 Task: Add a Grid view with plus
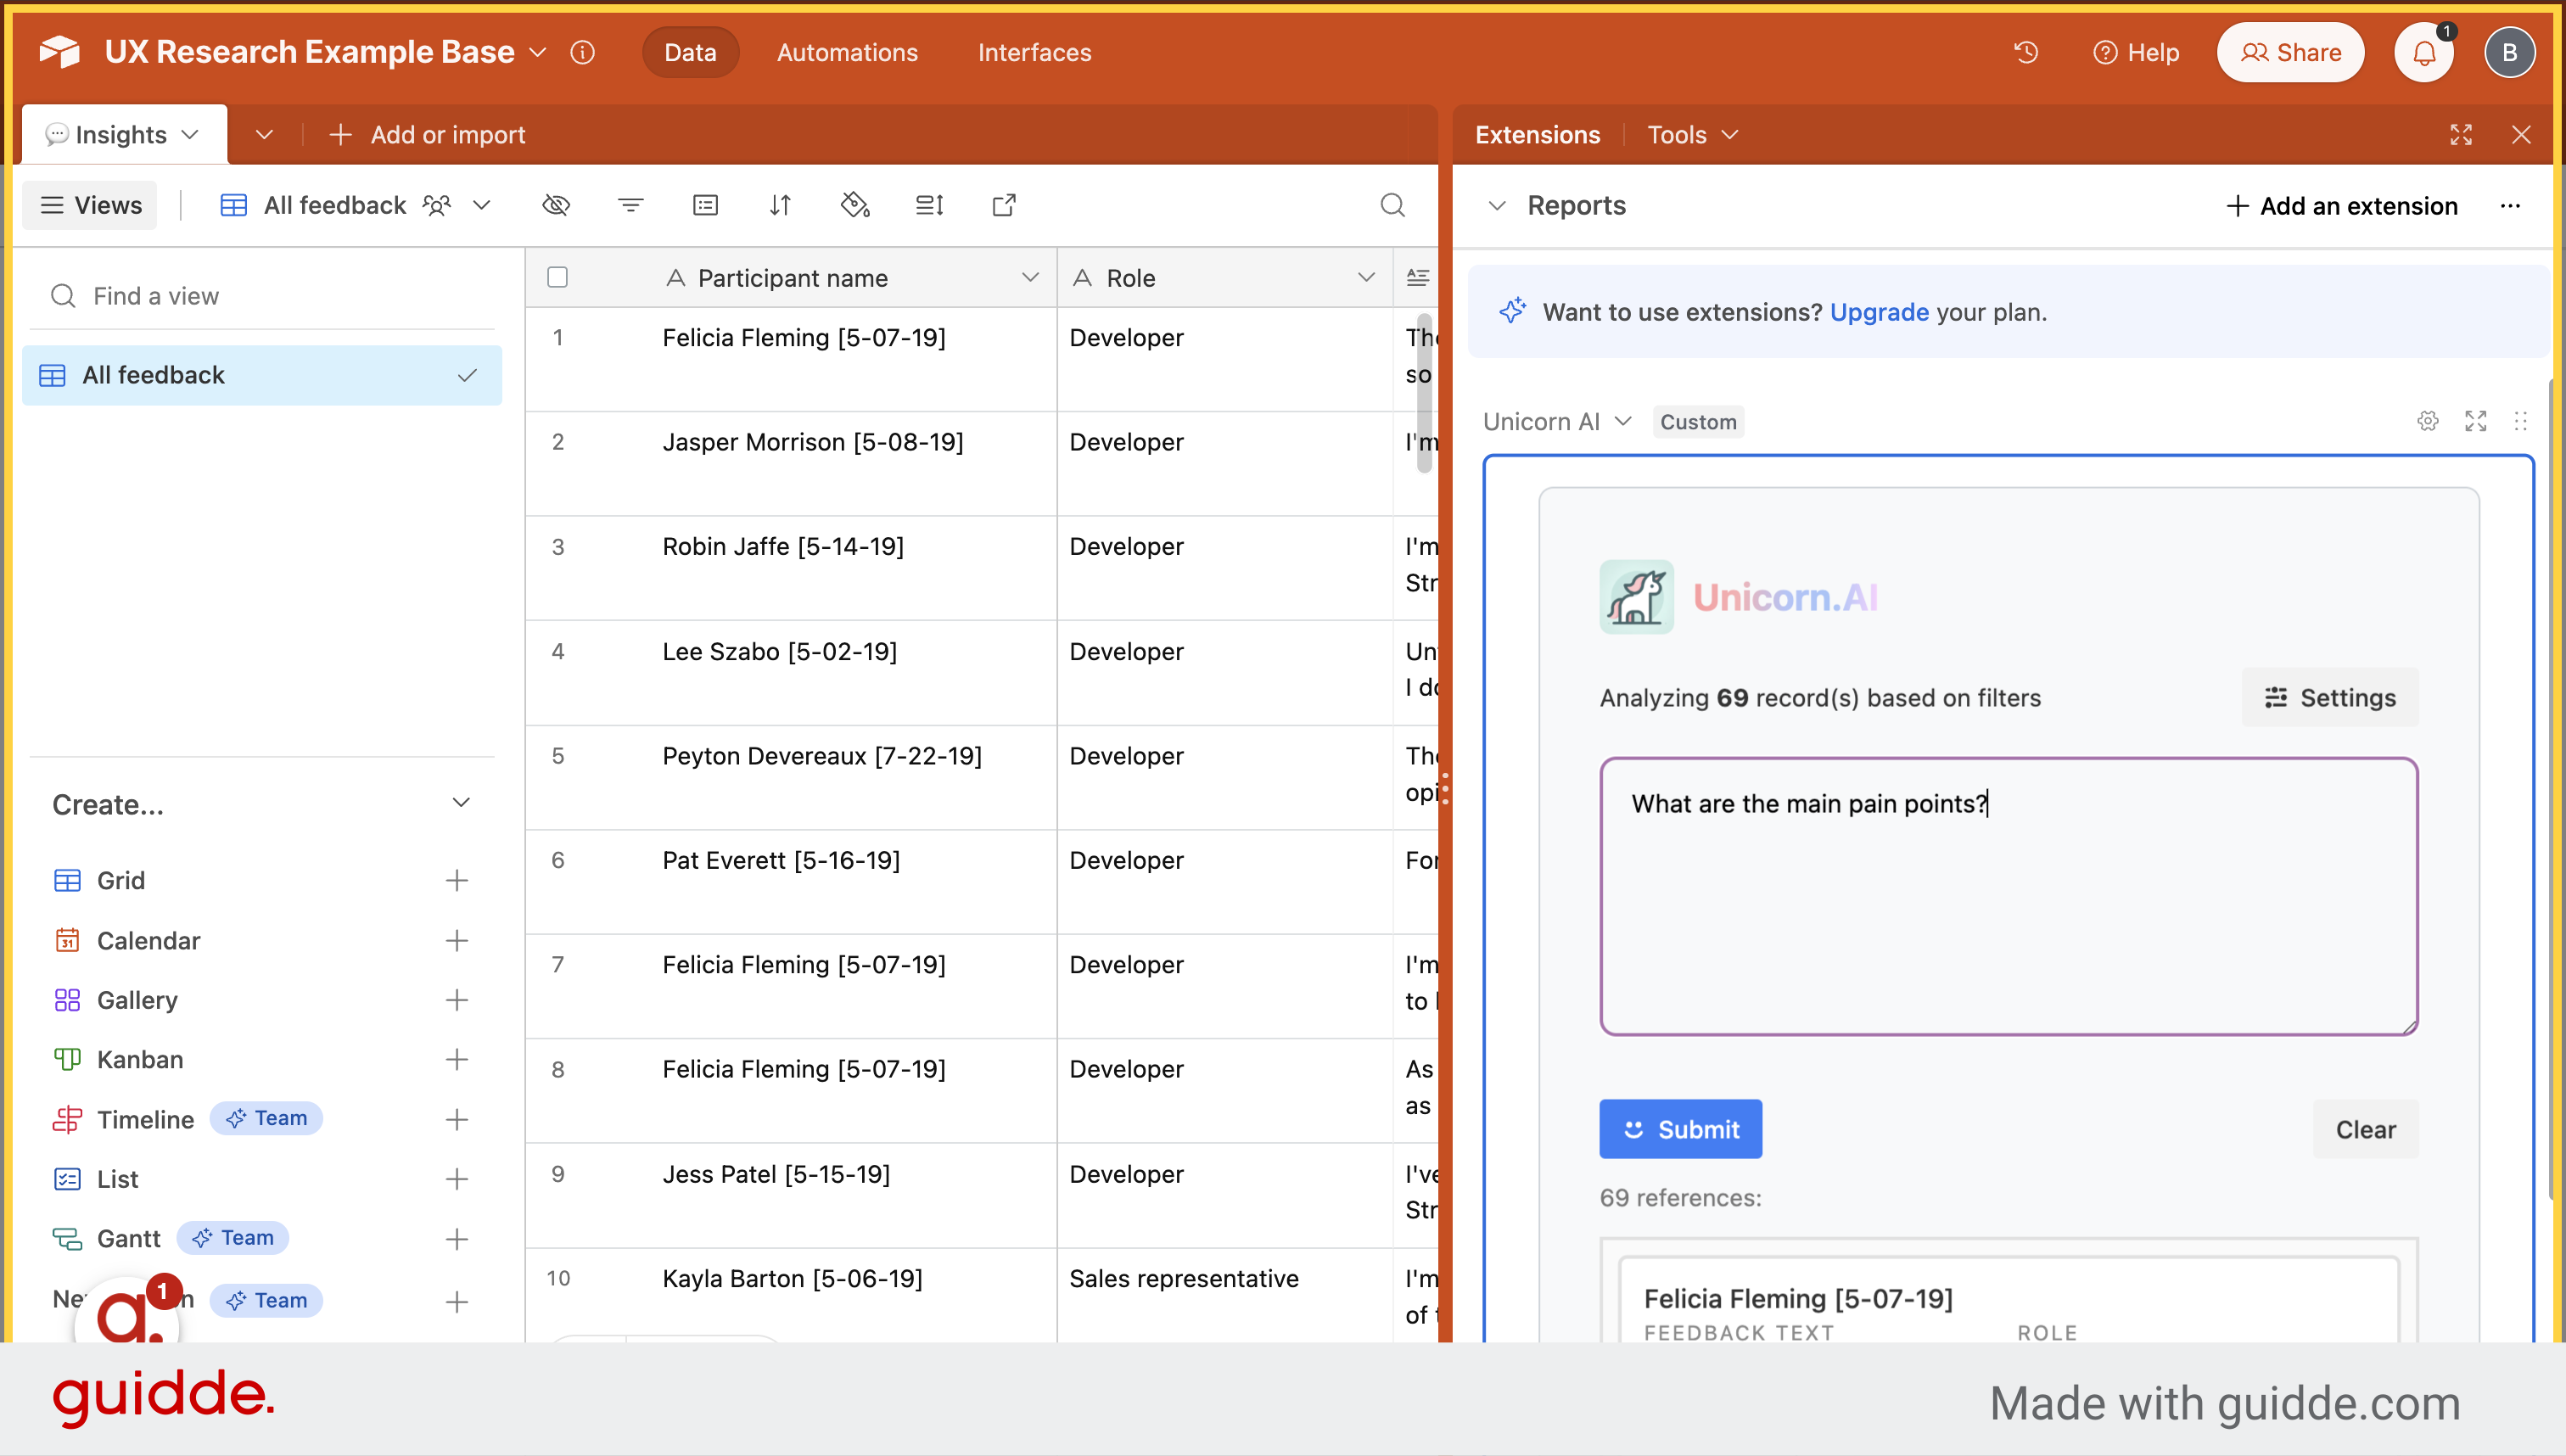pyautogui.click(x=457, y=880)
